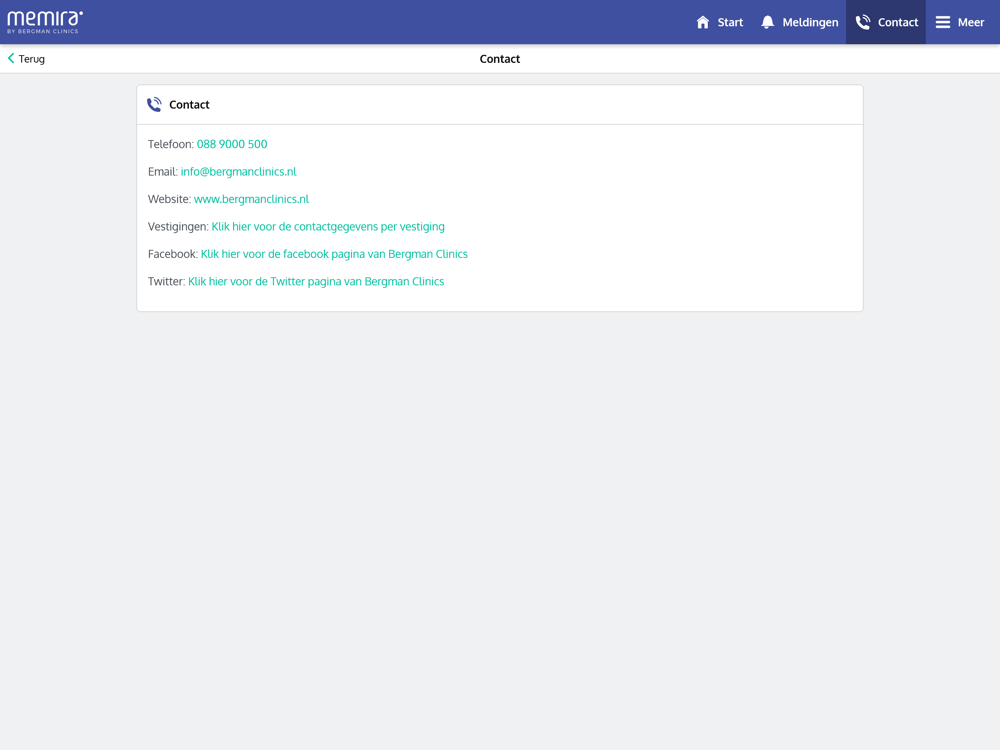Click the Email: label

[163, 172]
